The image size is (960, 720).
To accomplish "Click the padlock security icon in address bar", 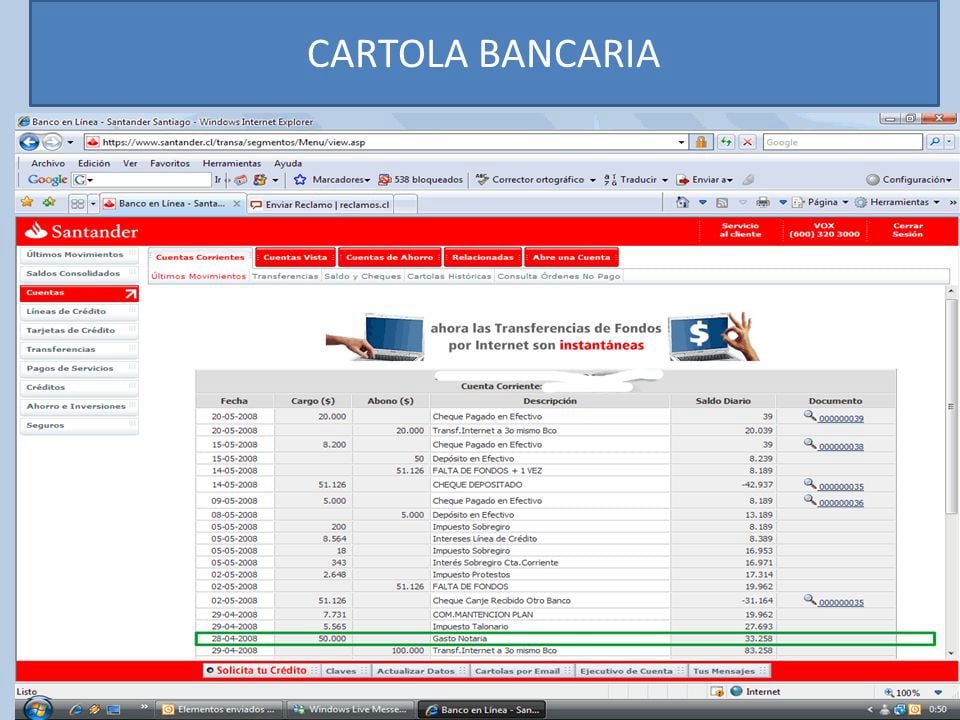I will pos(701,142).
